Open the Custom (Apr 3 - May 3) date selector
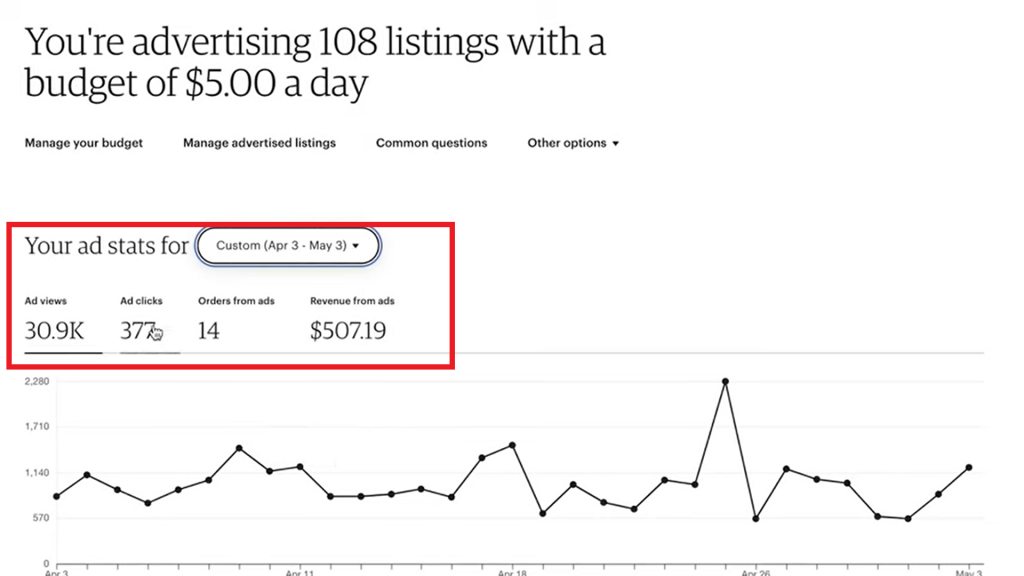This screenshot has height=576, width=1024. click(288, 246)
